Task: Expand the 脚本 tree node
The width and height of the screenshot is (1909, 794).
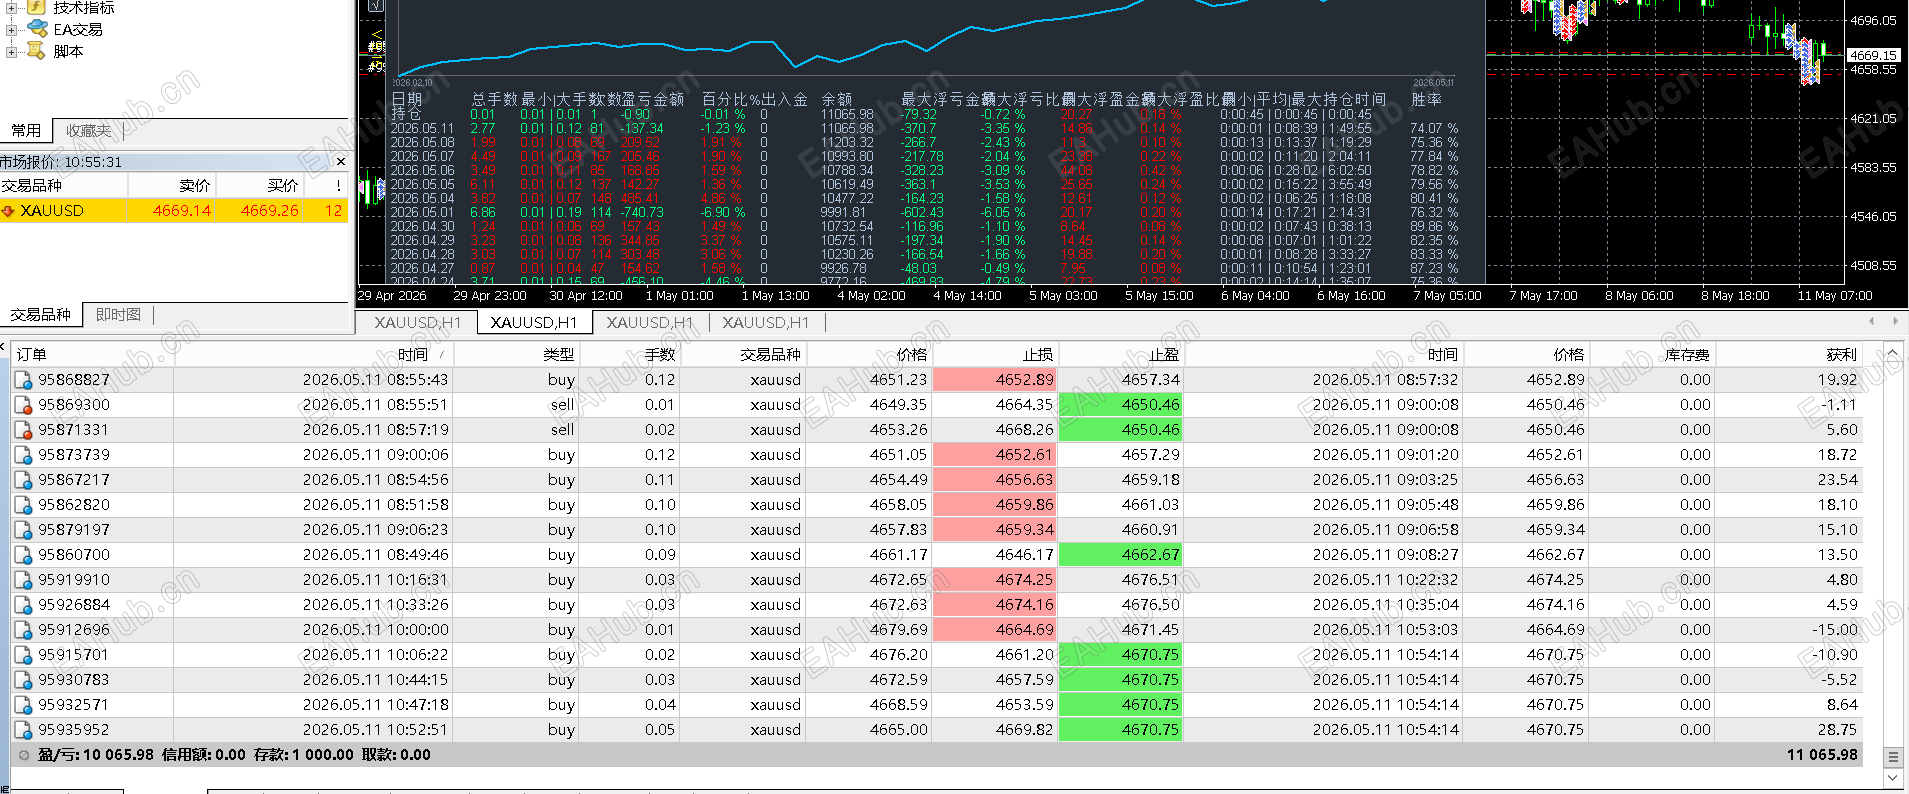Action: pos(11,51)
